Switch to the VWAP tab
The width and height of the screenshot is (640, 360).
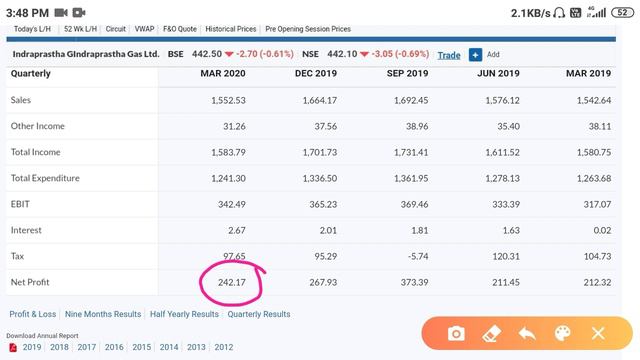coord(144,29)
